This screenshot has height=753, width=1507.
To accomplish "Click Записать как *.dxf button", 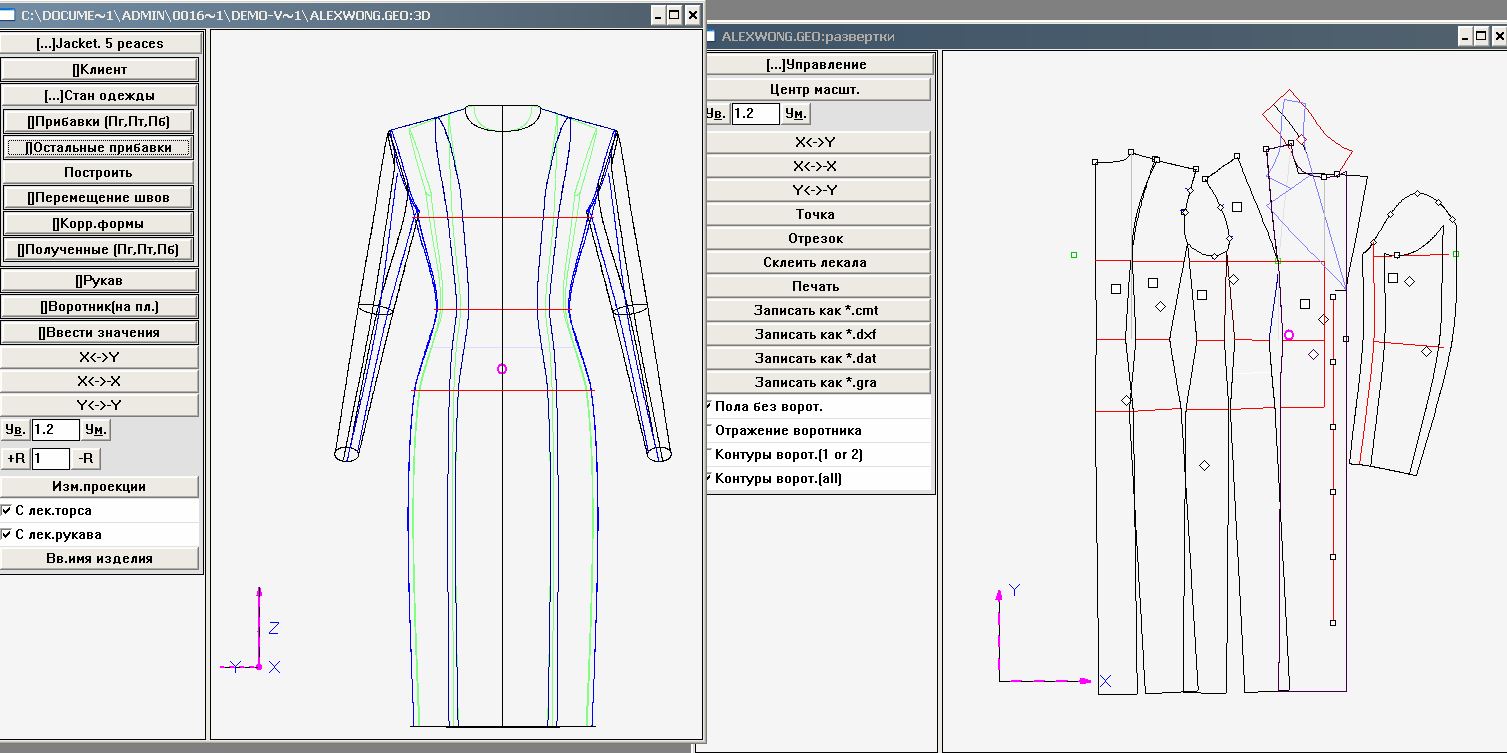I will click(x=817, y=335).
